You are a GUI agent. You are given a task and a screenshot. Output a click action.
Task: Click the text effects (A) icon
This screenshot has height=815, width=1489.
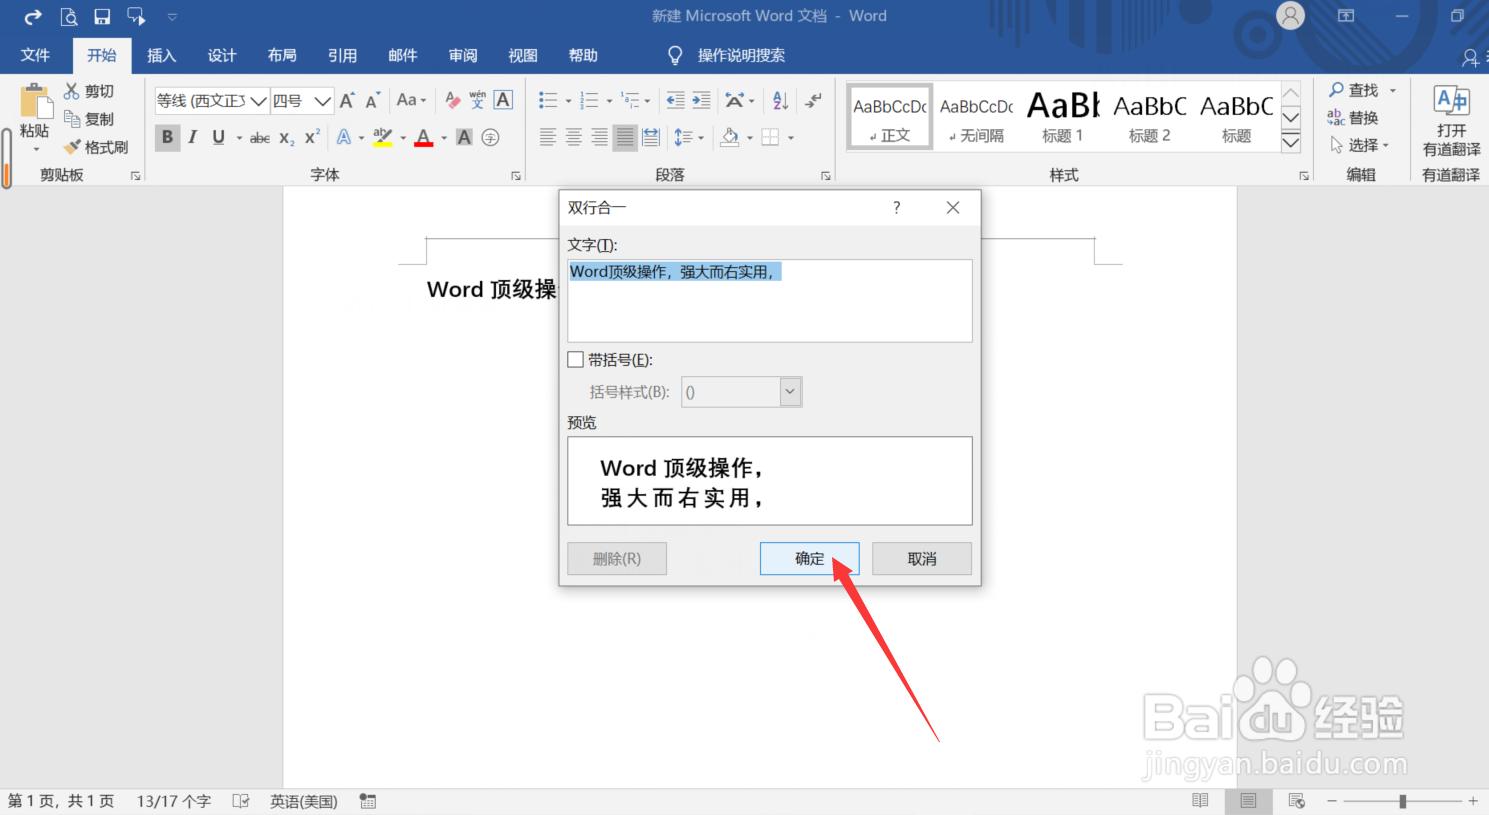[x=344, y=137]
